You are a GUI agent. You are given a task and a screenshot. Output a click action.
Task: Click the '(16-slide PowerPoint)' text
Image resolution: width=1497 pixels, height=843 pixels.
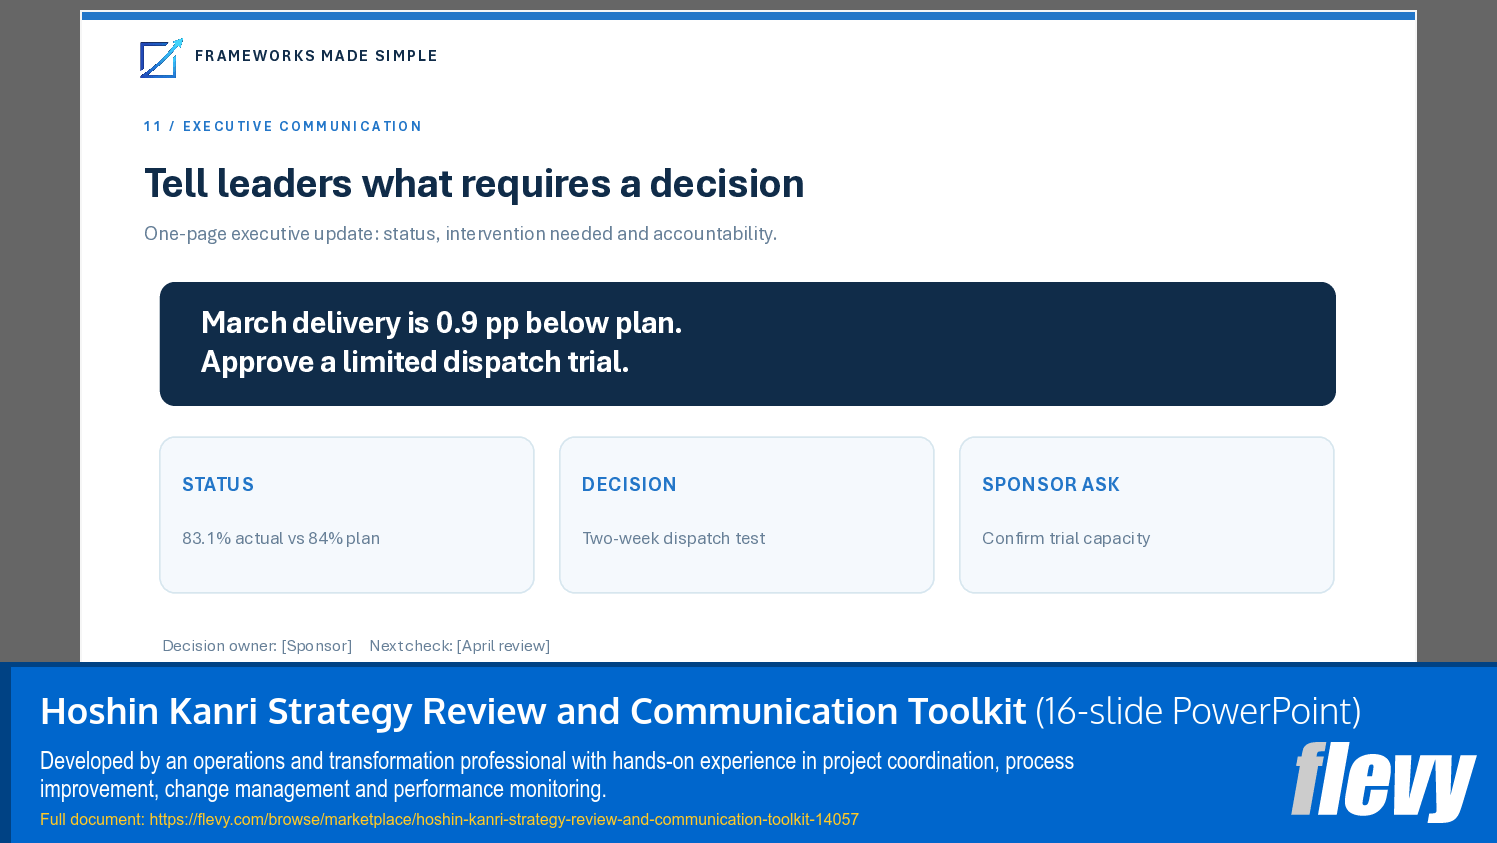(1198, 712)
